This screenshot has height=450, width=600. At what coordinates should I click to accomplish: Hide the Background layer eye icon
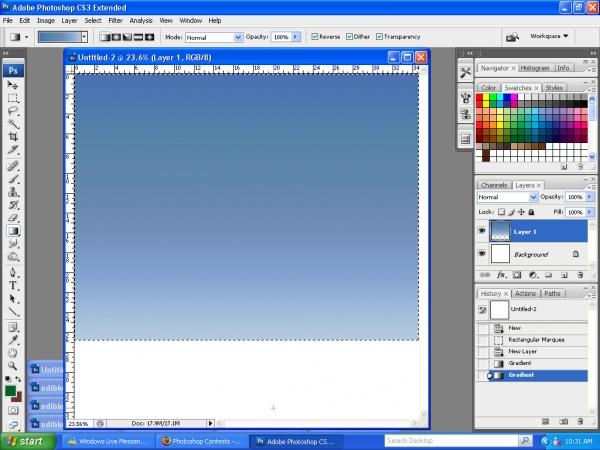[x=482, y=254]
